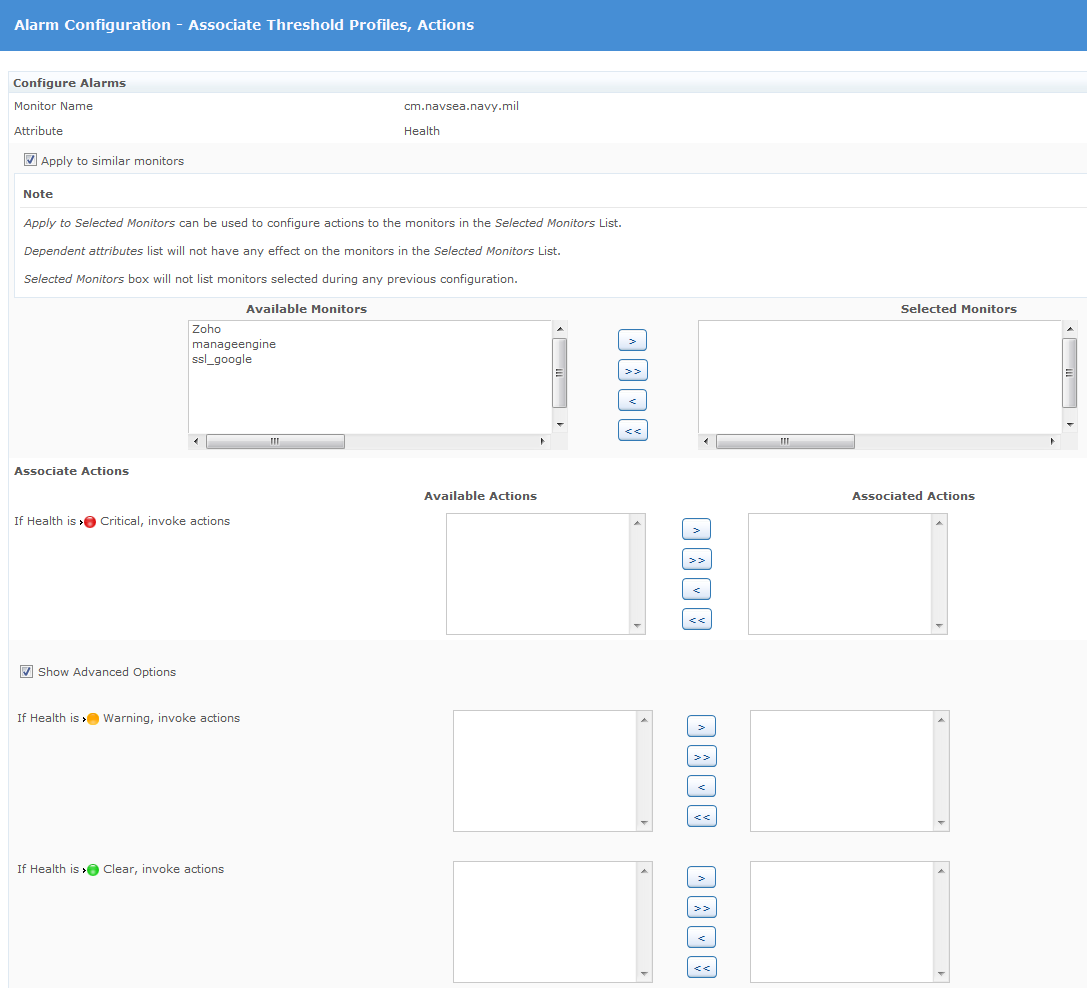The height and width of the screenshot is (988, 1087).
Task: Toggle the Show Advanced Options checkbox
Action: click(x=27, y=672)
